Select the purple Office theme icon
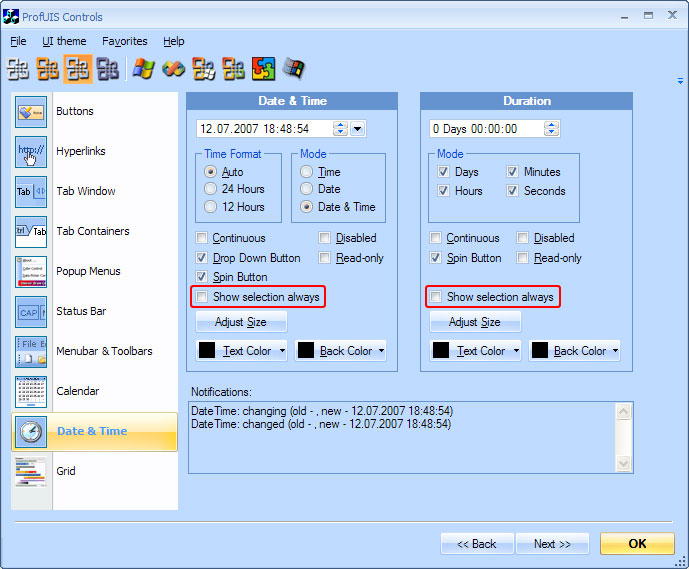Viewport: 689px width, 569px height. [x=108, y=69]
